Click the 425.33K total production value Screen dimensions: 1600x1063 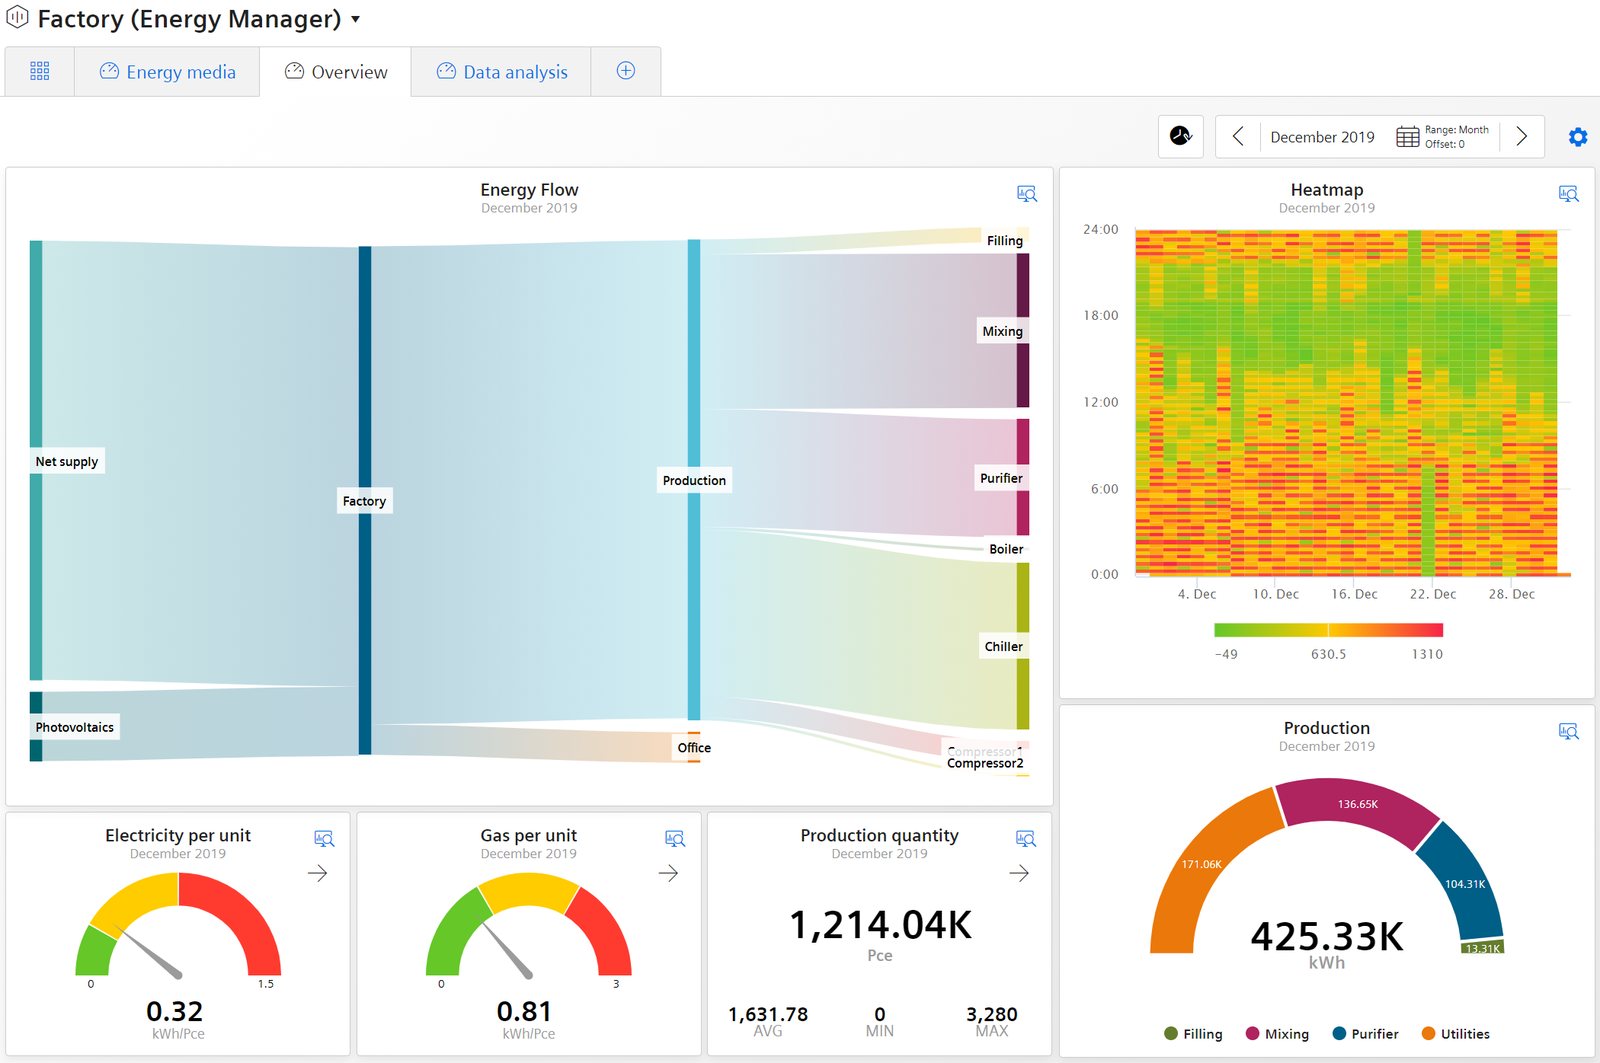pos(1327,937)
